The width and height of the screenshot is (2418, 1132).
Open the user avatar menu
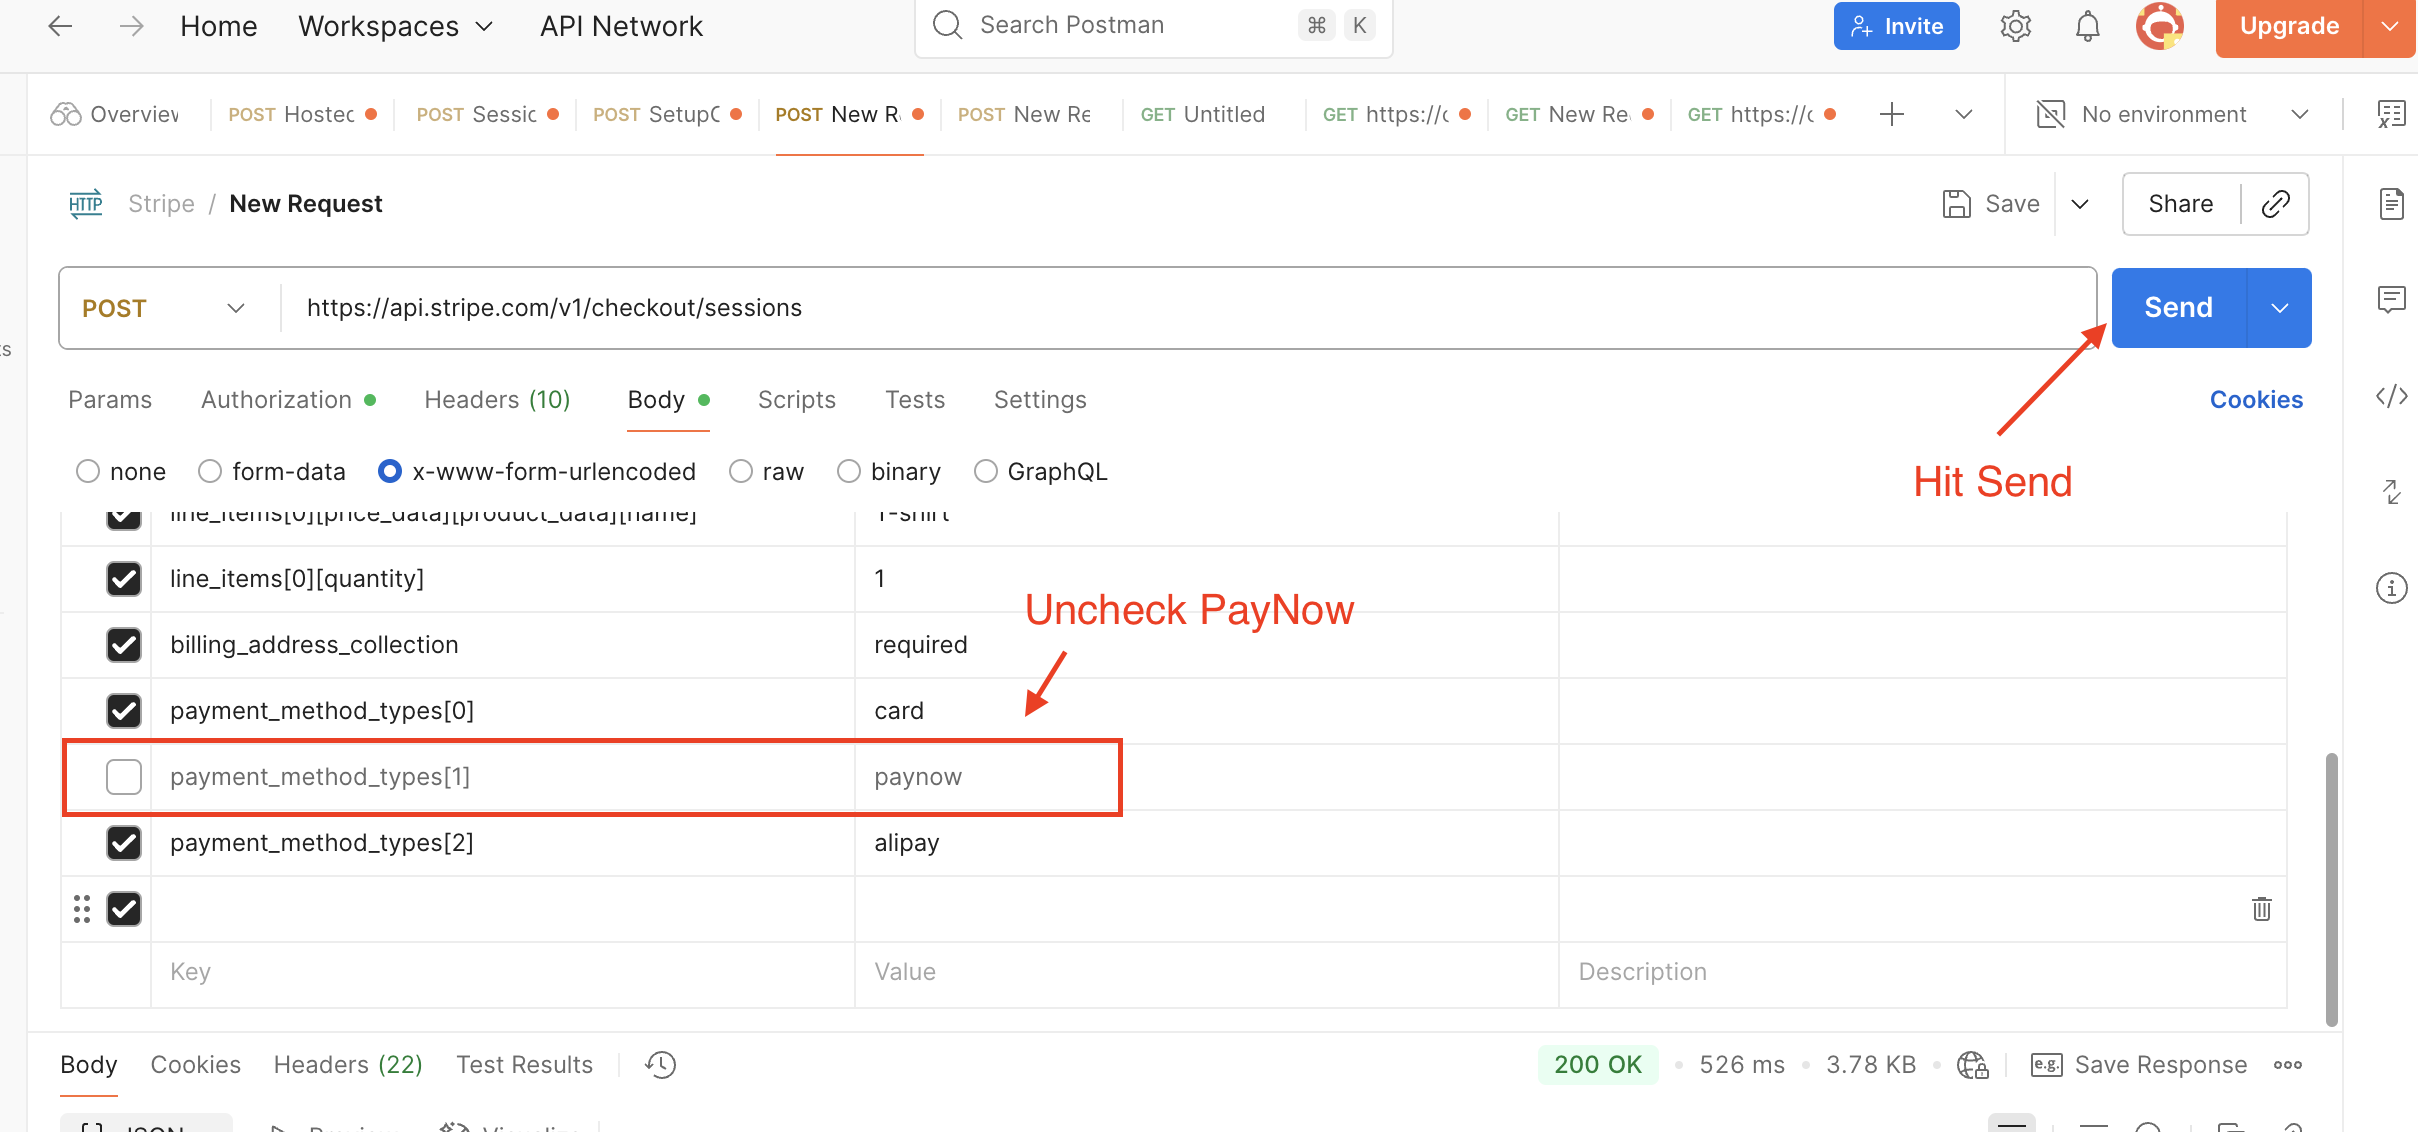tap(2160, 26)
